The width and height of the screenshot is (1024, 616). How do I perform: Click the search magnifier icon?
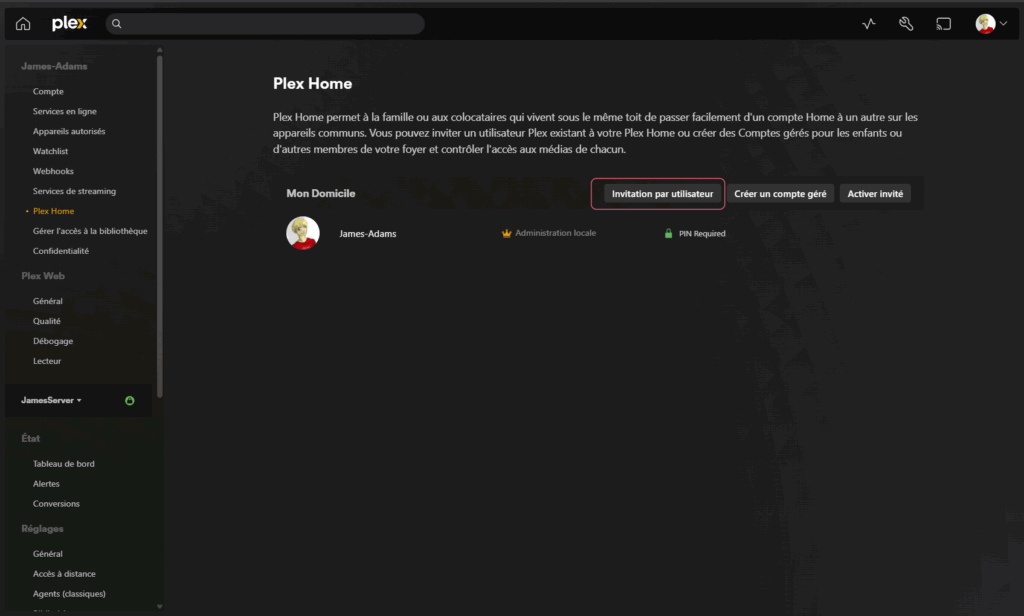(x=116, y=24)
